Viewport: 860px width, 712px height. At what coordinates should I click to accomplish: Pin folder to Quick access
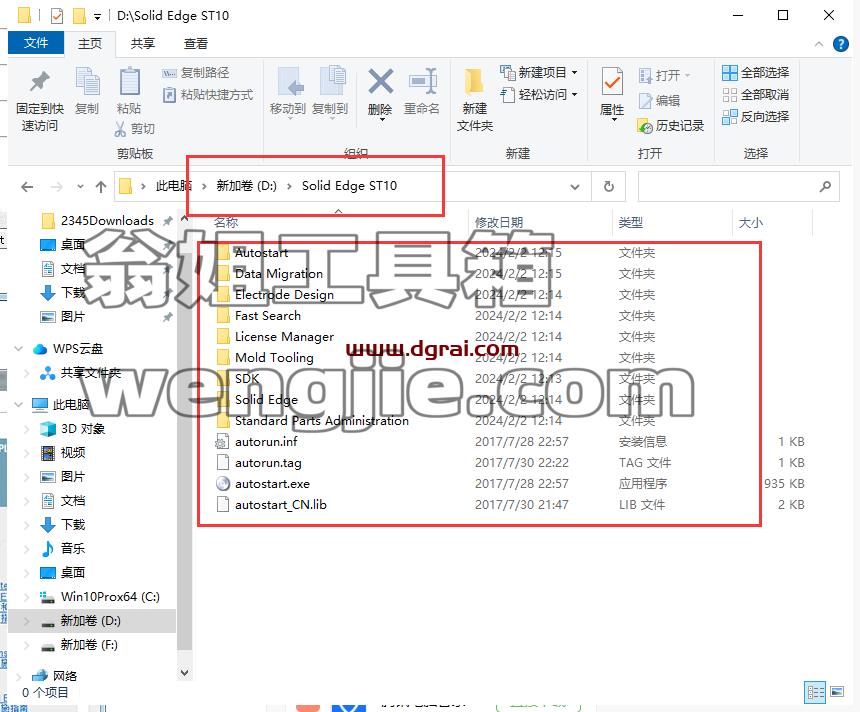click(x=39, y=101)
